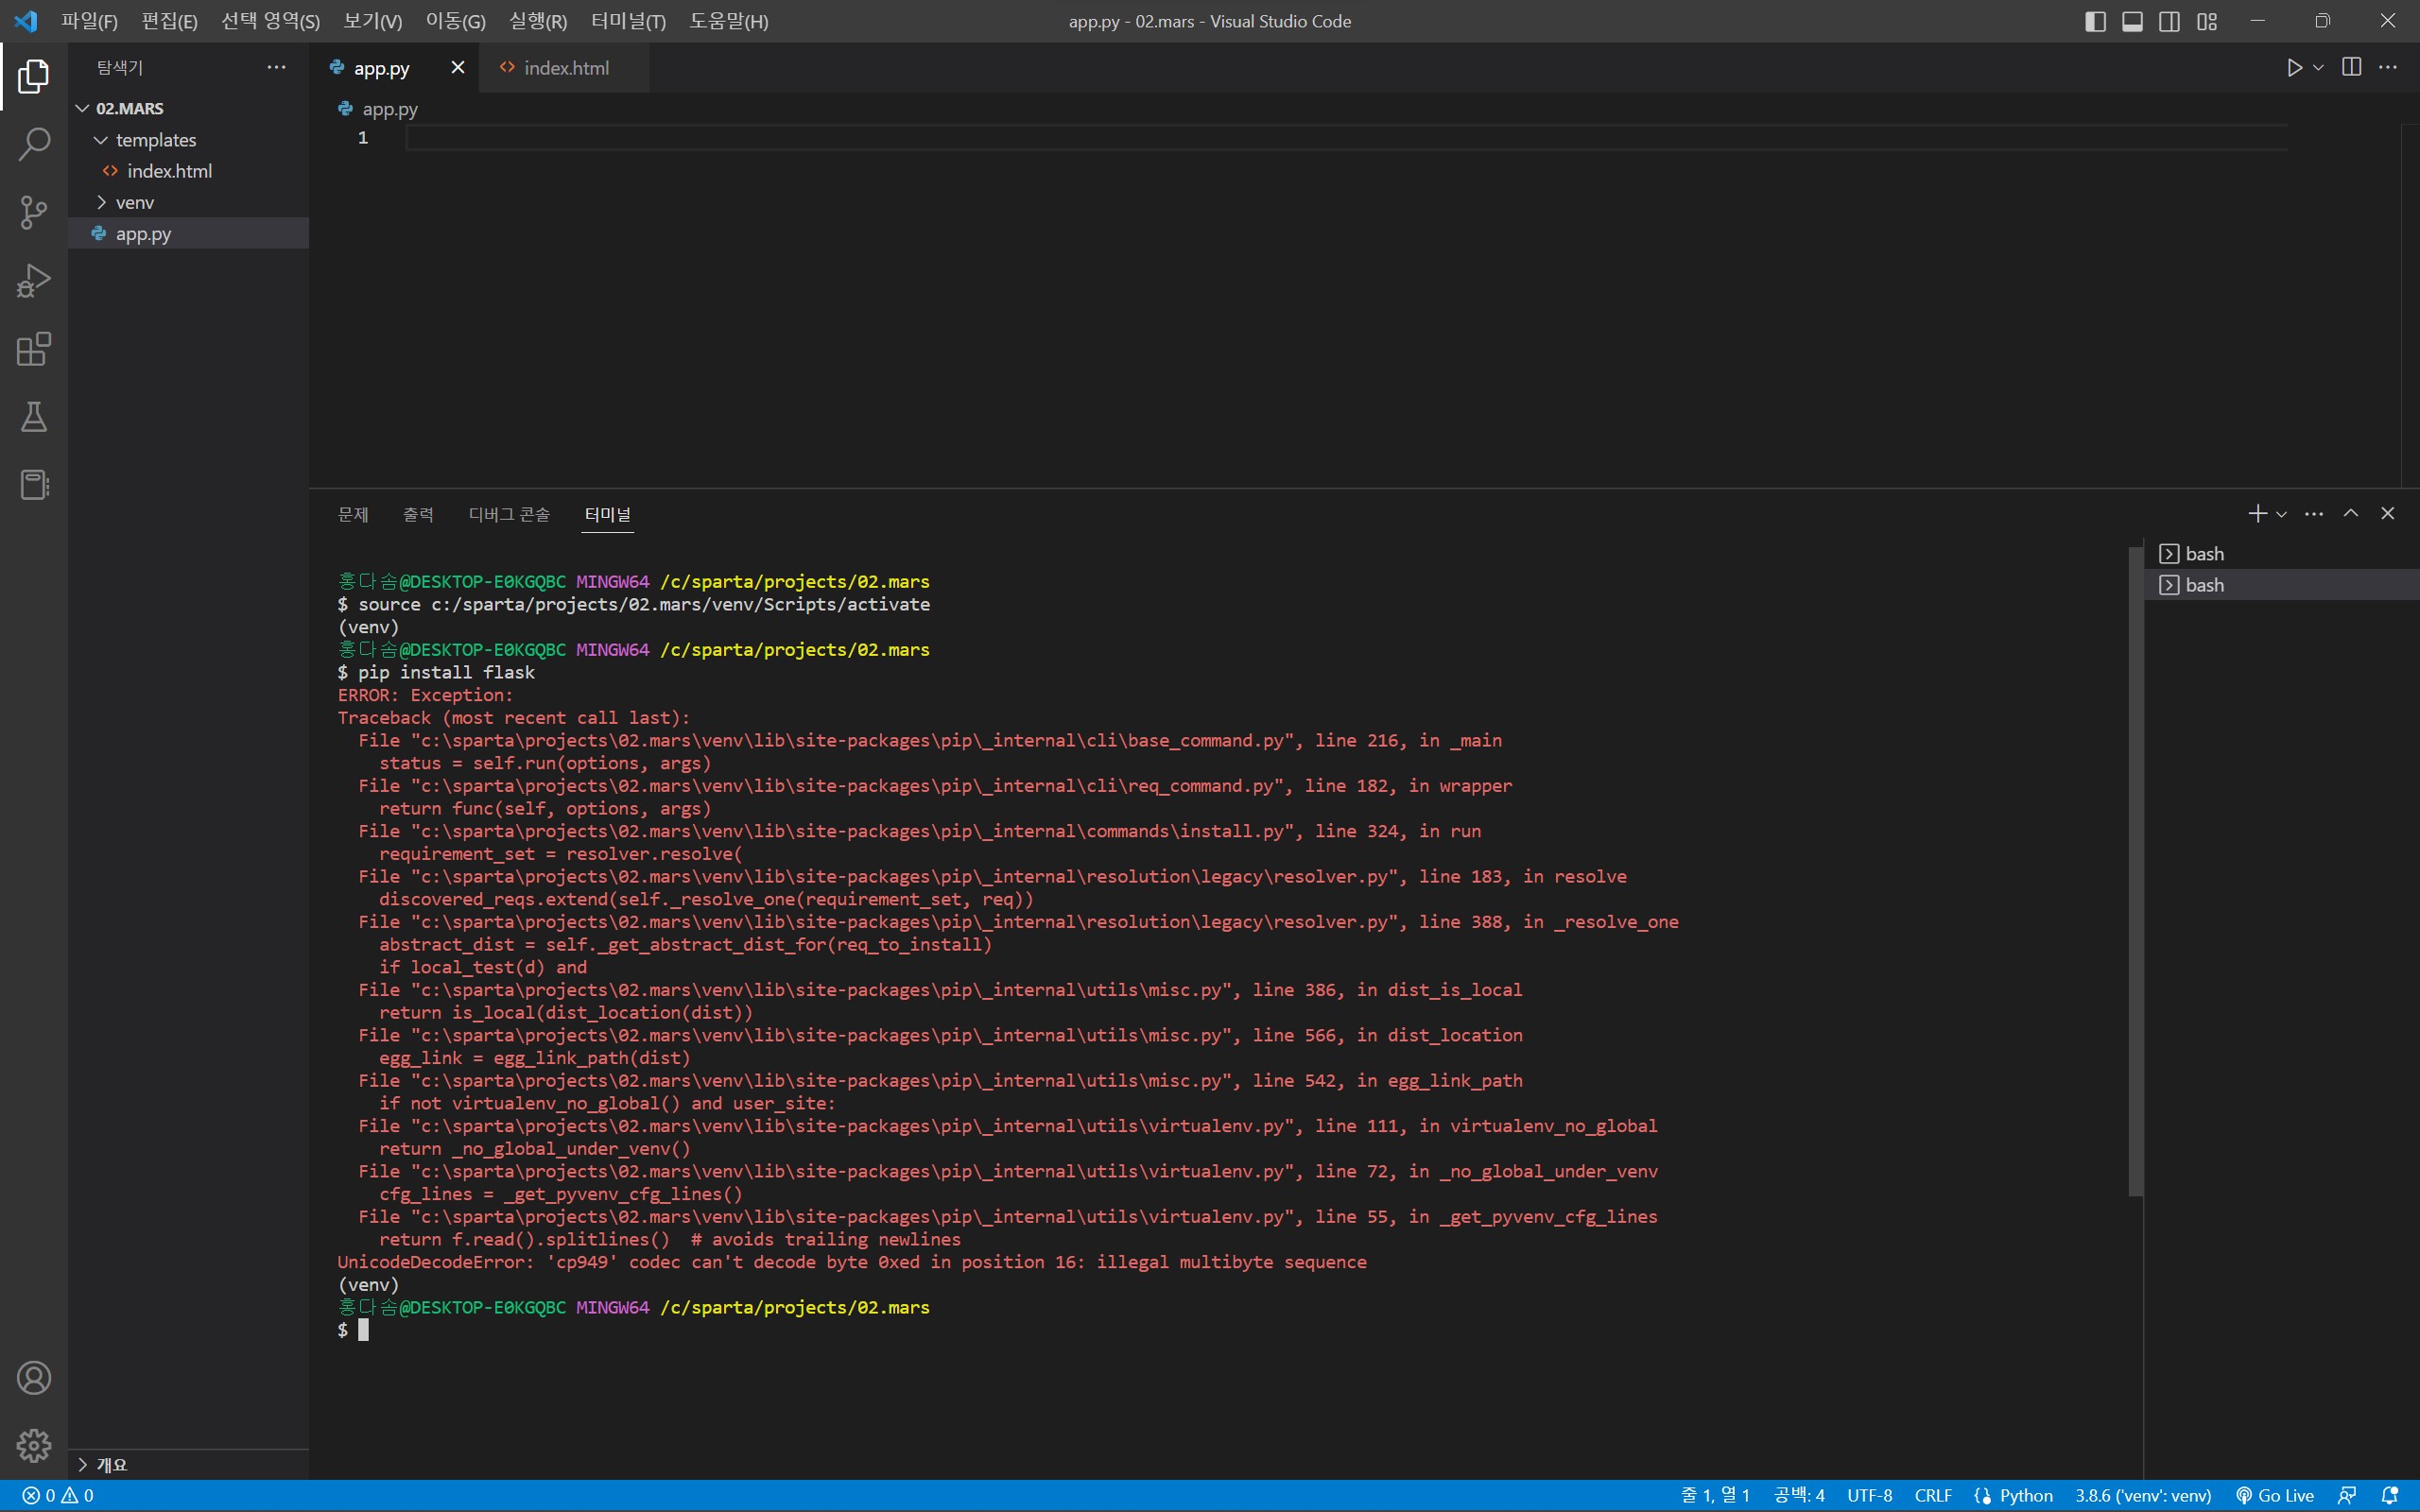
Task: Select Python interpreter 3.8.6 venv
Action: coord(2143,1496)
